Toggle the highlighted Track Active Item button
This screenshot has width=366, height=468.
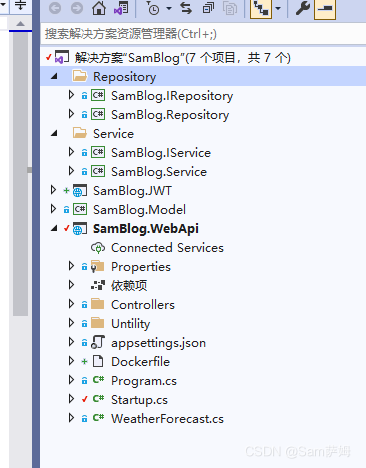click(x=261, y=9)
